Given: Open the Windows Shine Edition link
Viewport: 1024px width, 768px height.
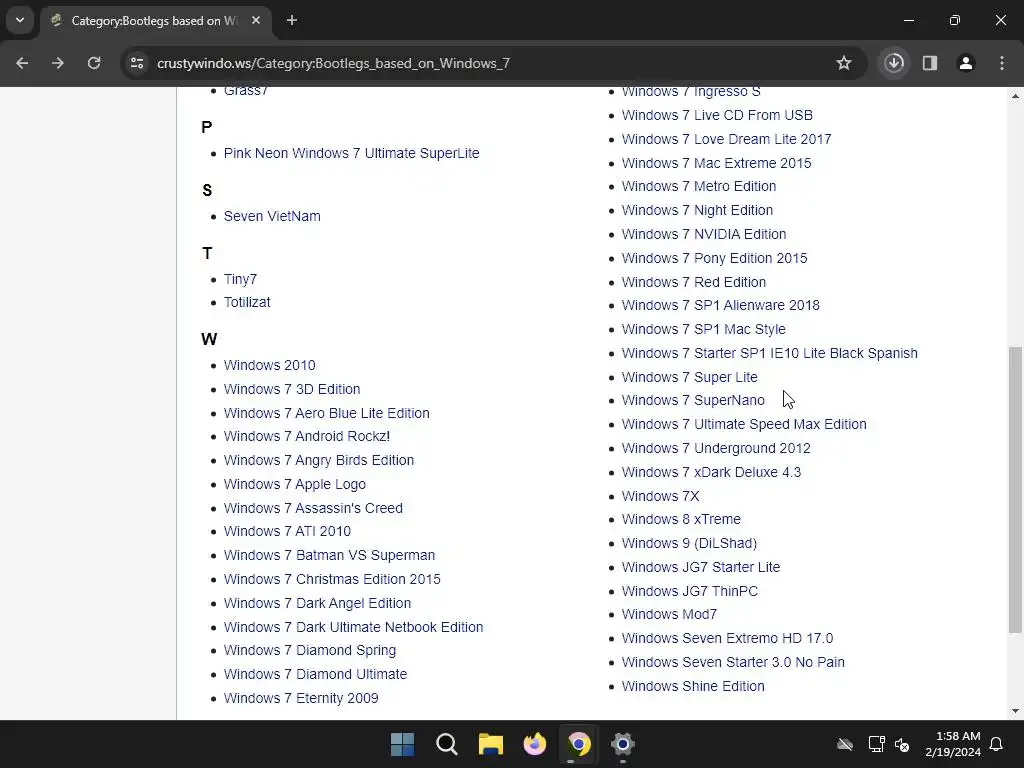Looking at the screenshot, I should (693, 686).
